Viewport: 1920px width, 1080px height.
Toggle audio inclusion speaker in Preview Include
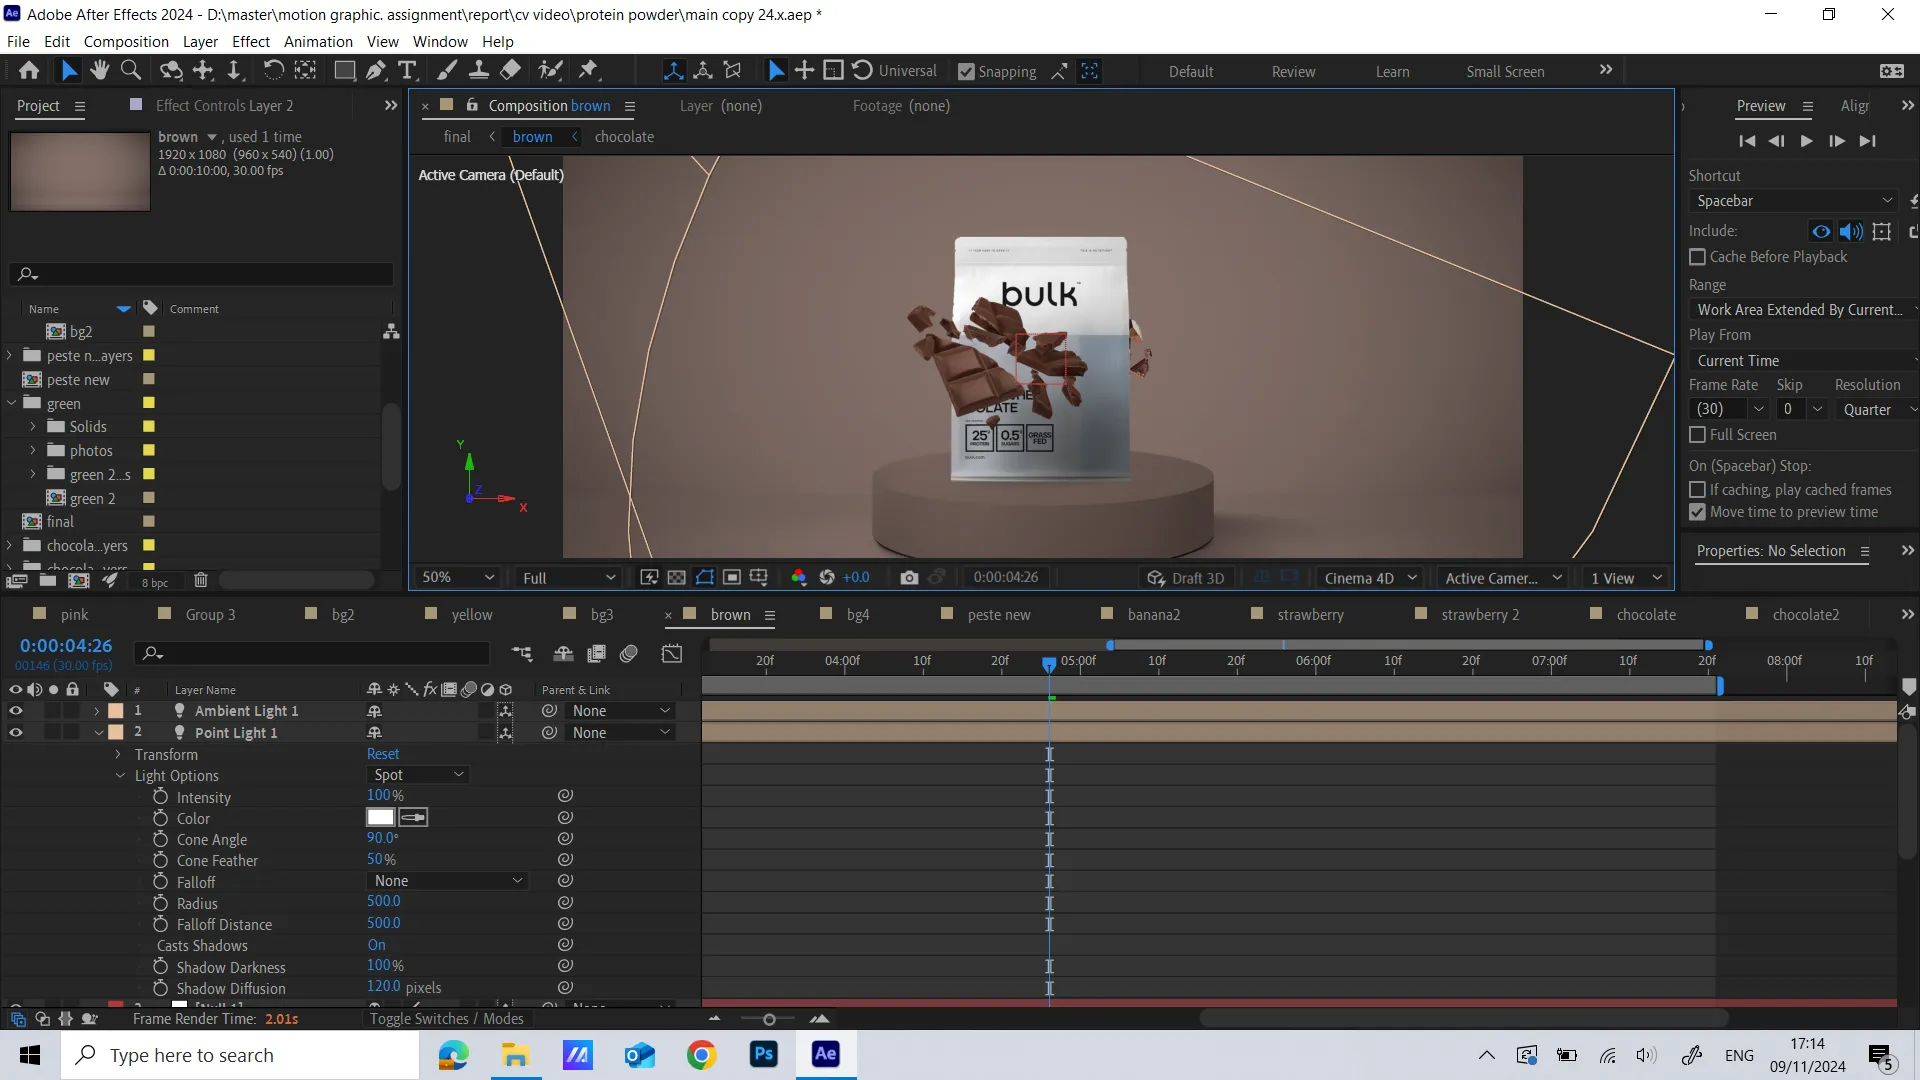[1851, 232]
